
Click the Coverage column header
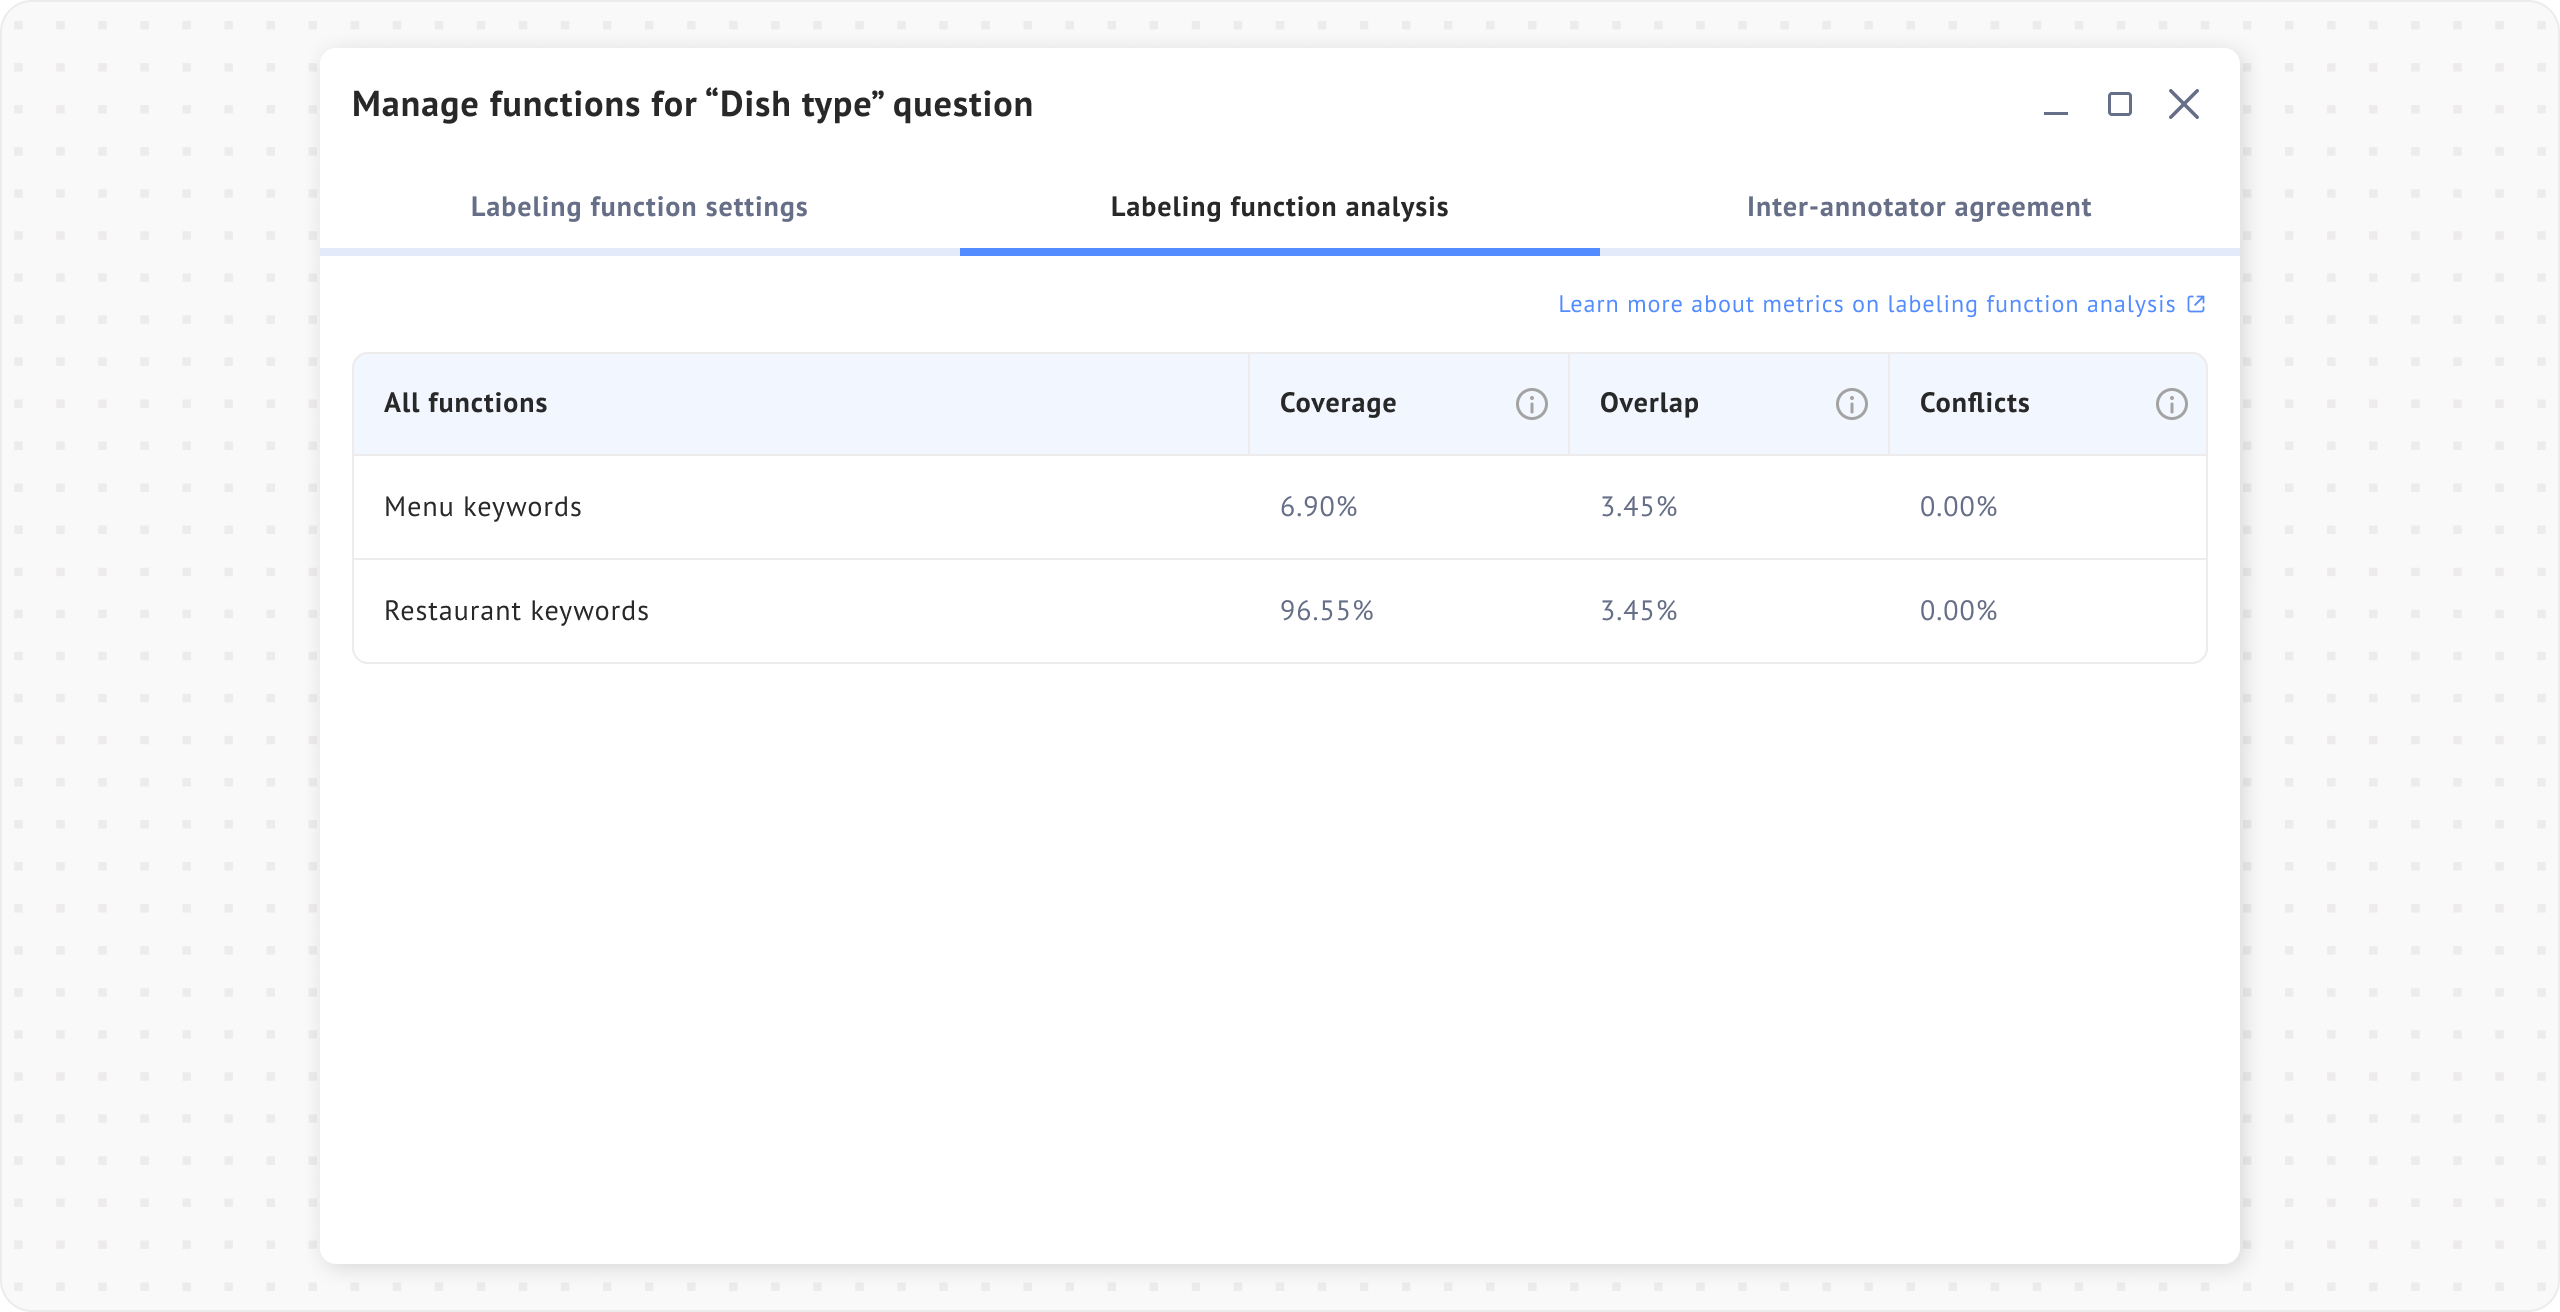coord(1337,403)
